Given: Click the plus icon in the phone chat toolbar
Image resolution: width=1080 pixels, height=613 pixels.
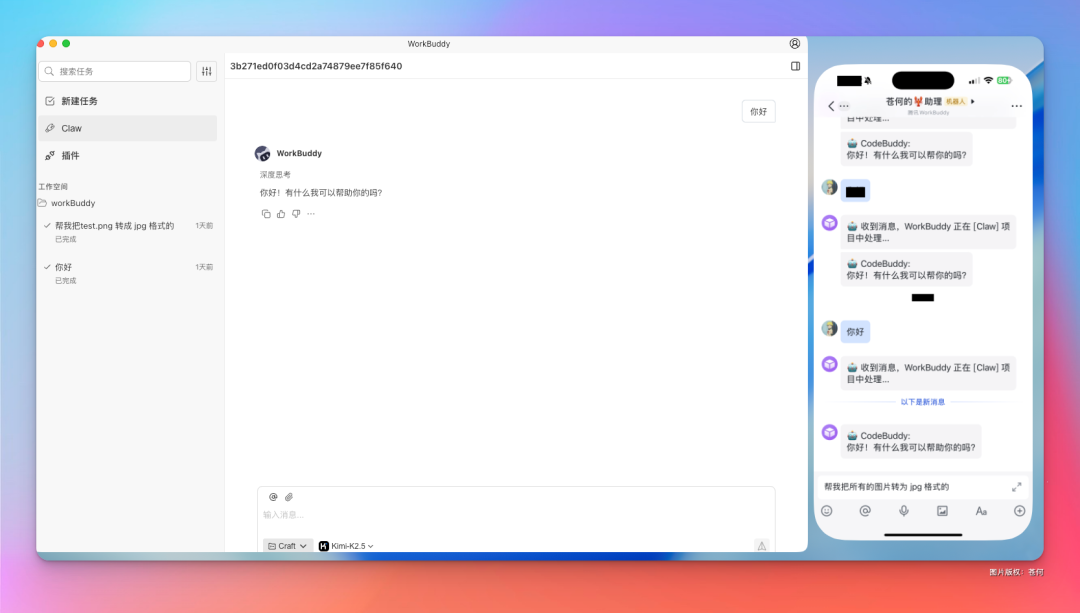Looking at the screenshot, I should (x=1019, y=511).
